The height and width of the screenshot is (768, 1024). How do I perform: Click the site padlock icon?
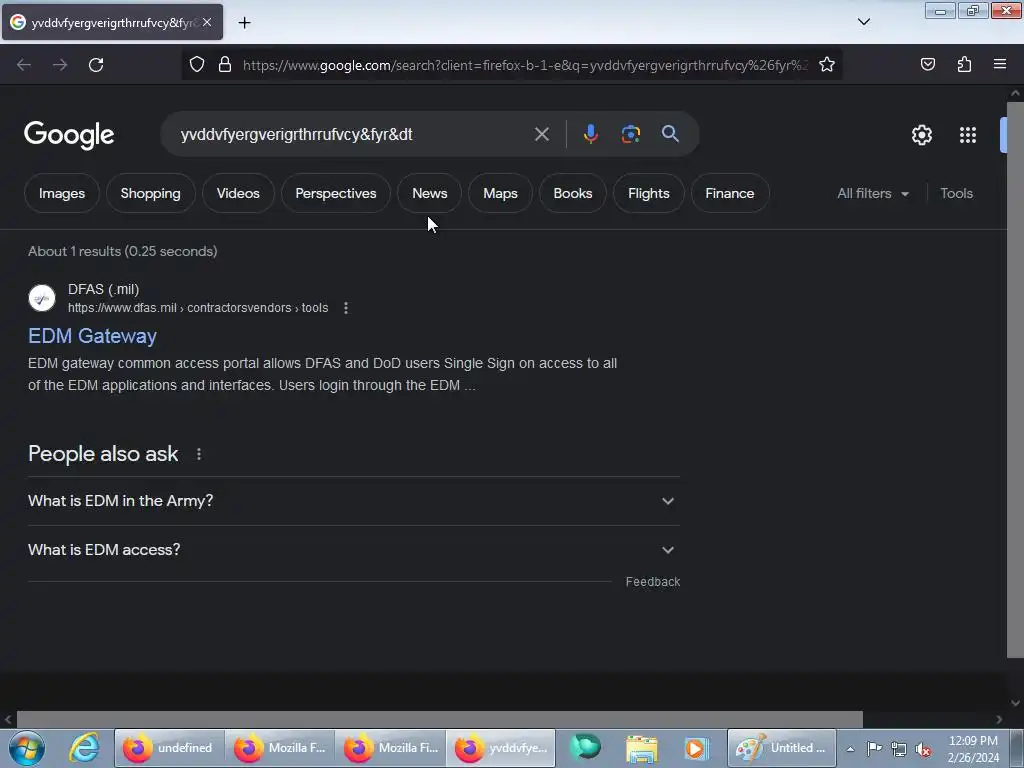point(225,64)
